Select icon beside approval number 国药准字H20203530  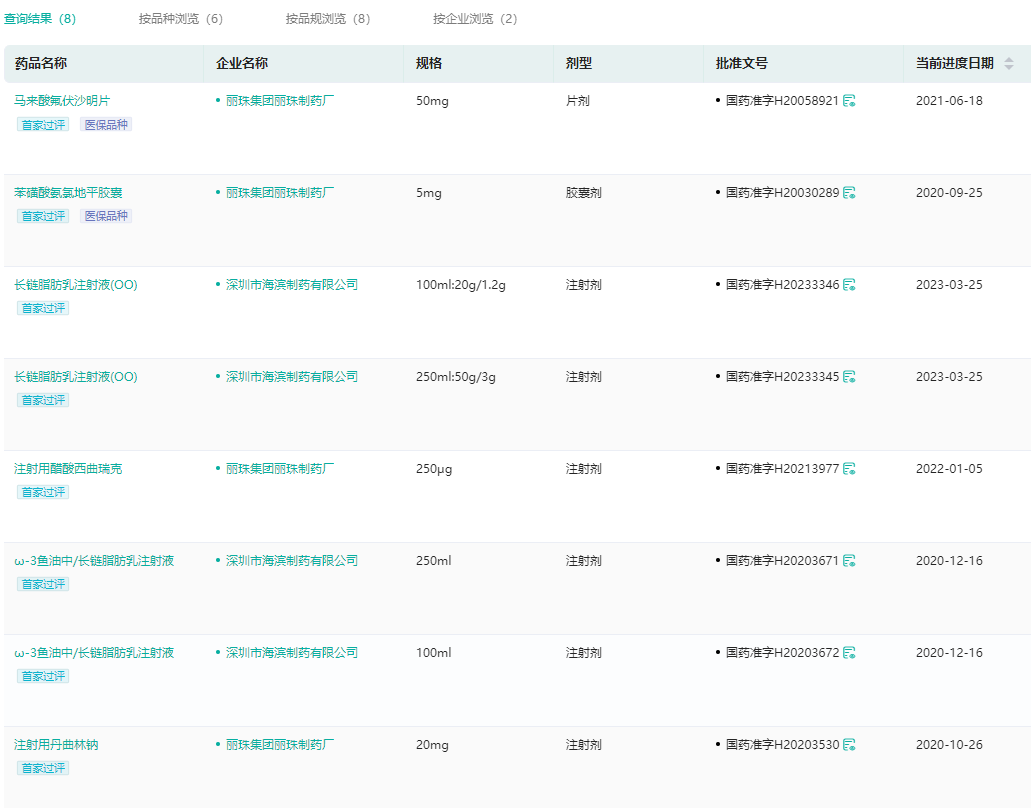coord(849,745)
